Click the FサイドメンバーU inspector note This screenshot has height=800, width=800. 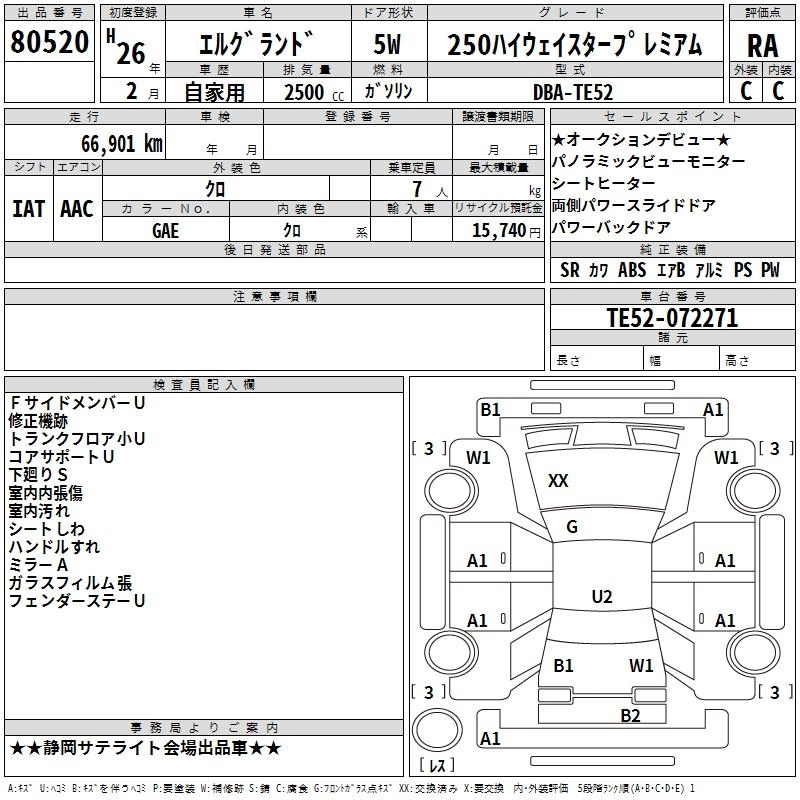(x=78, y=402)
